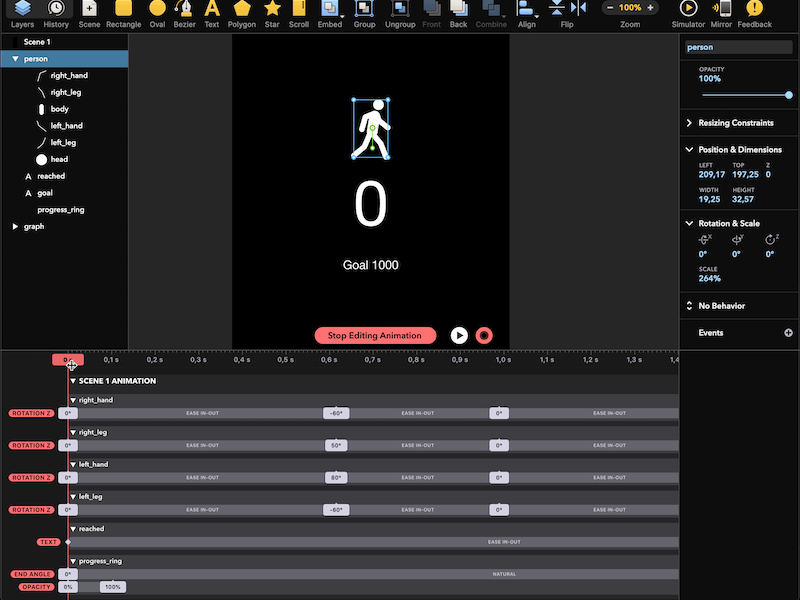Add a new event with plus button
Image resolution: width=800 pixels, height=600 pixels.
[x=788, y=333]
